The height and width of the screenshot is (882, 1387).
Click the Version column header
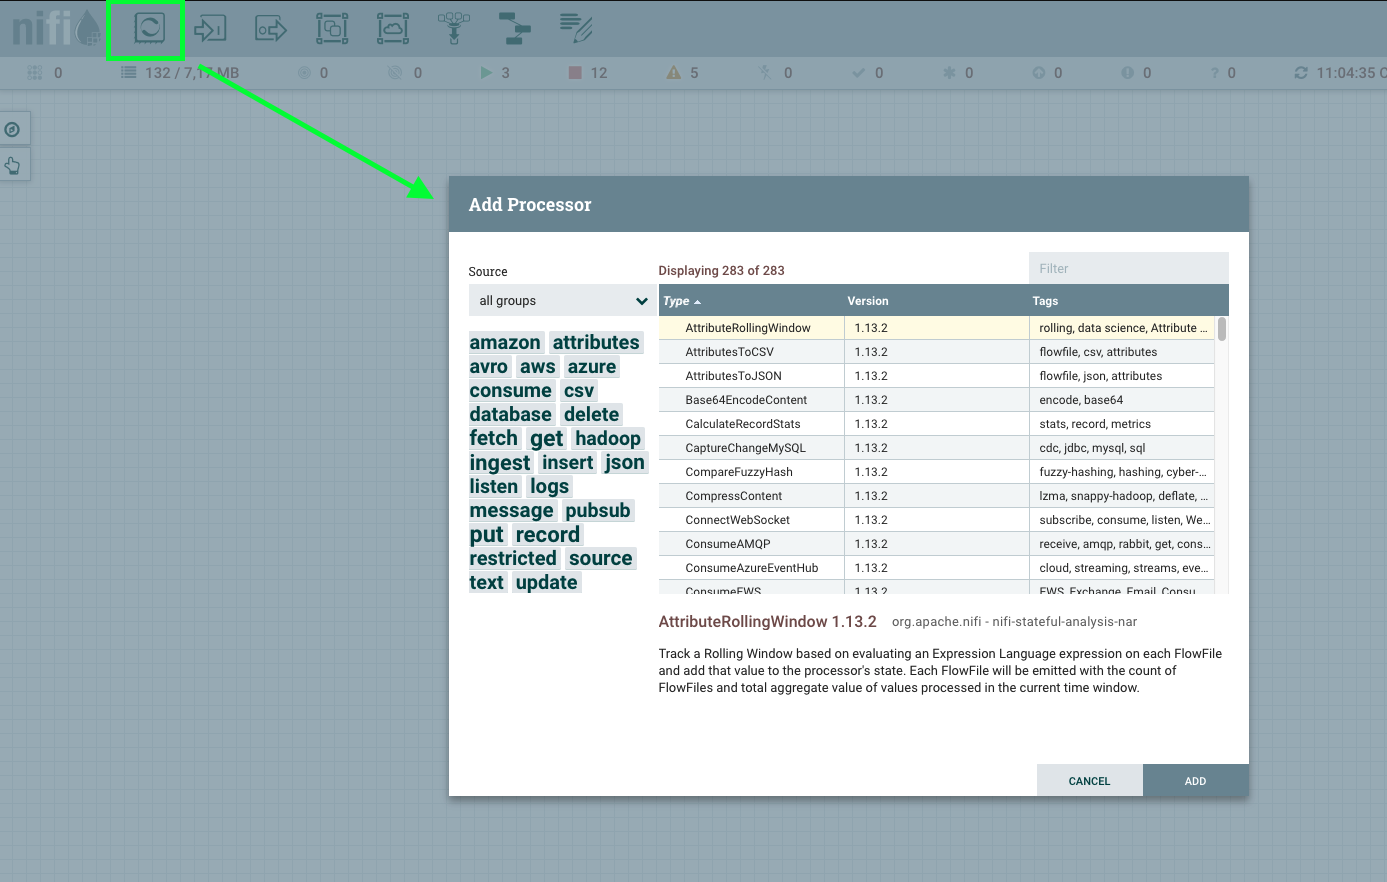pos(868,301)
